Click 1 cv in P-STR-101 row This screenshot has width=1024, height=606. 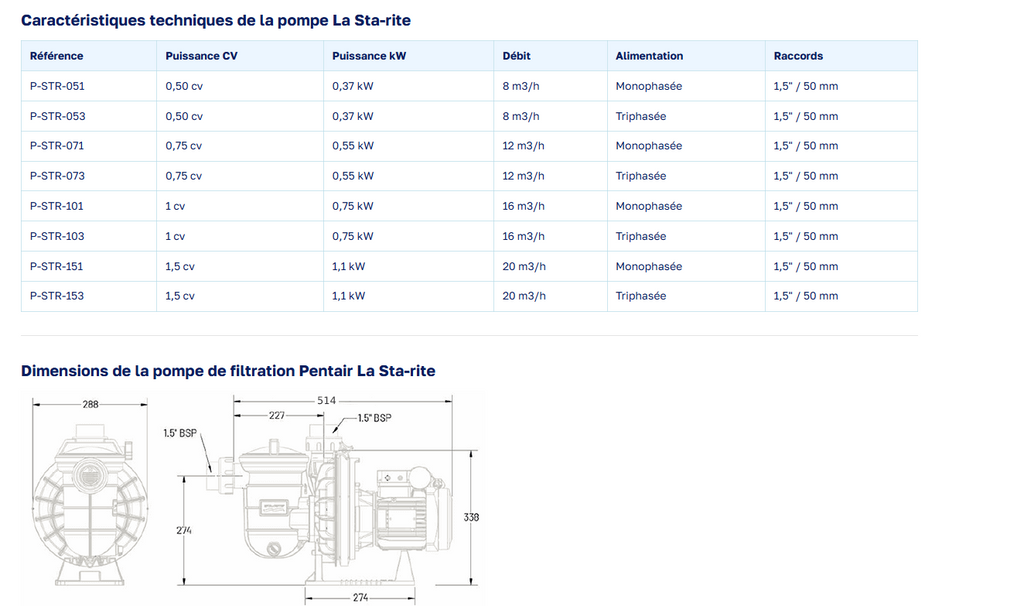(x=175, y=206)
